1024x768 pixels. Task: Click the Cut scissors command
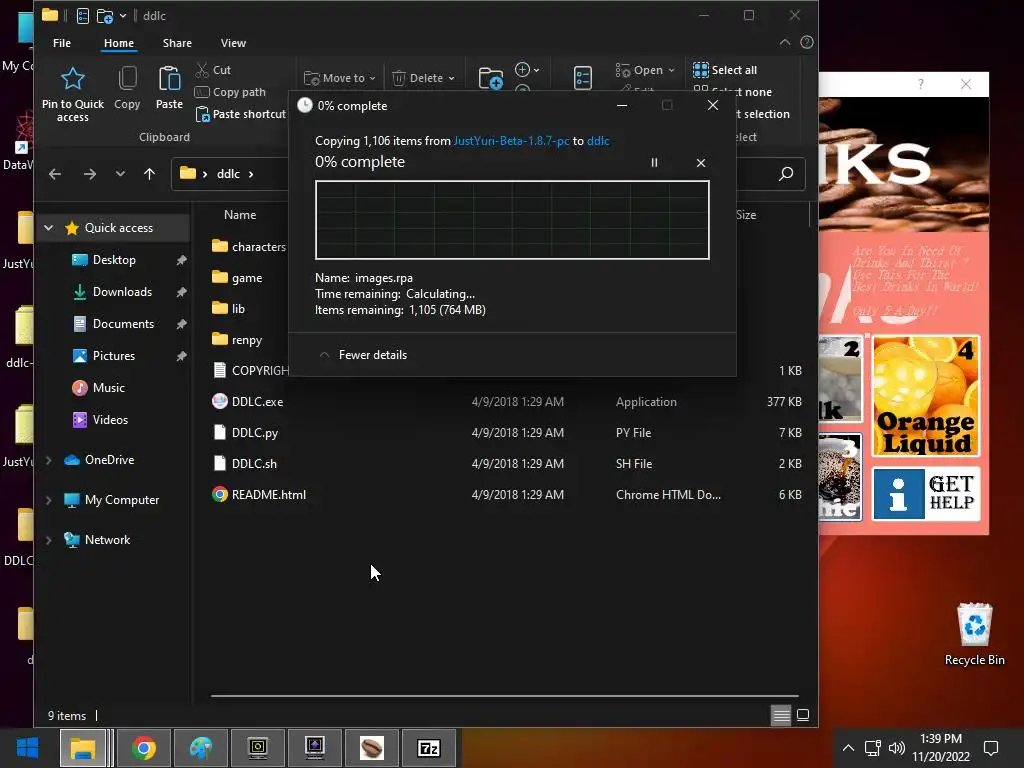pyautogui.click(x=213, y=70)
